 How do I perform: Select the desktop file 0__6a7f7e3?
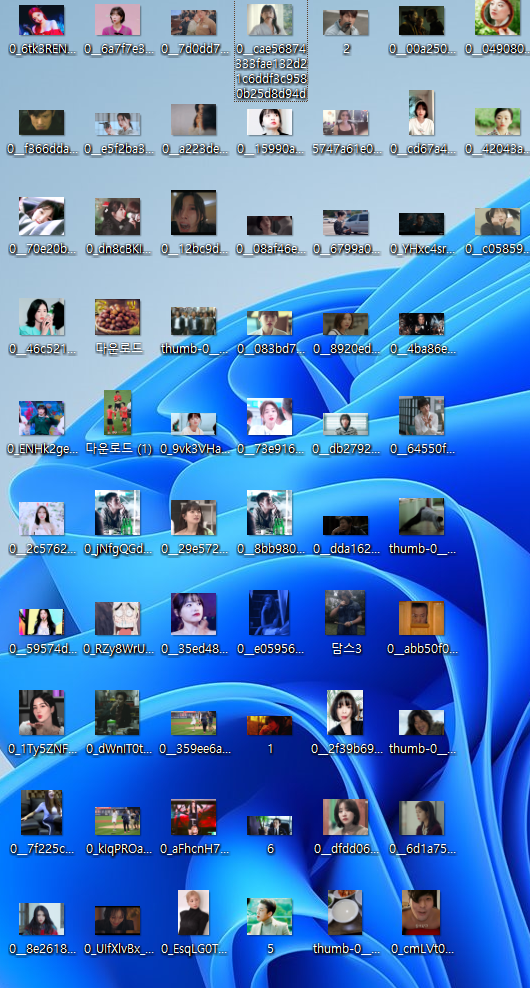coord(118,20)
